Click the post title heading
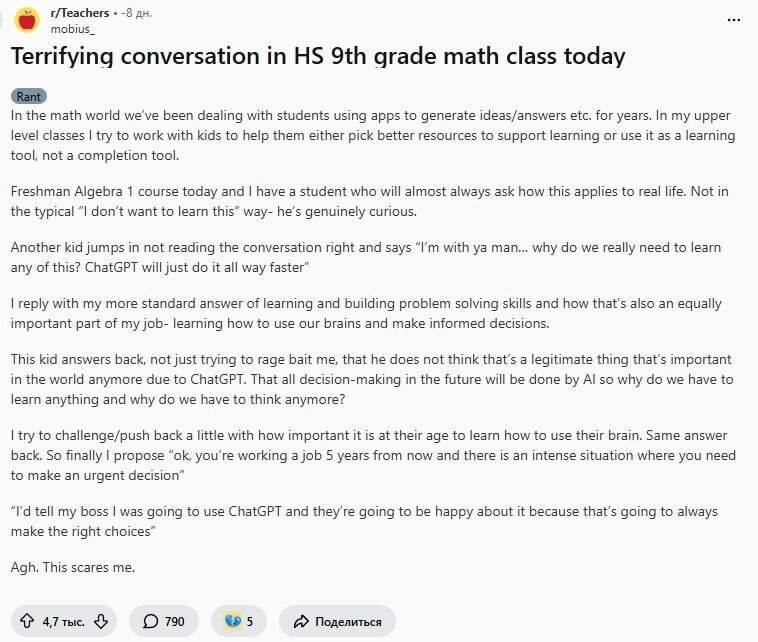The height and width of the screenshot is (642, 758). 318,56
